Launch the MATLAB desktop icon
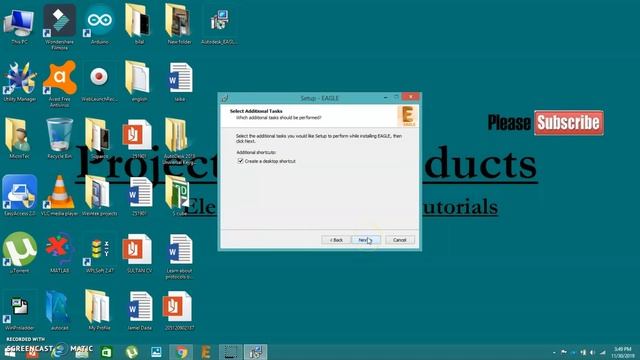 pos(60,252)
